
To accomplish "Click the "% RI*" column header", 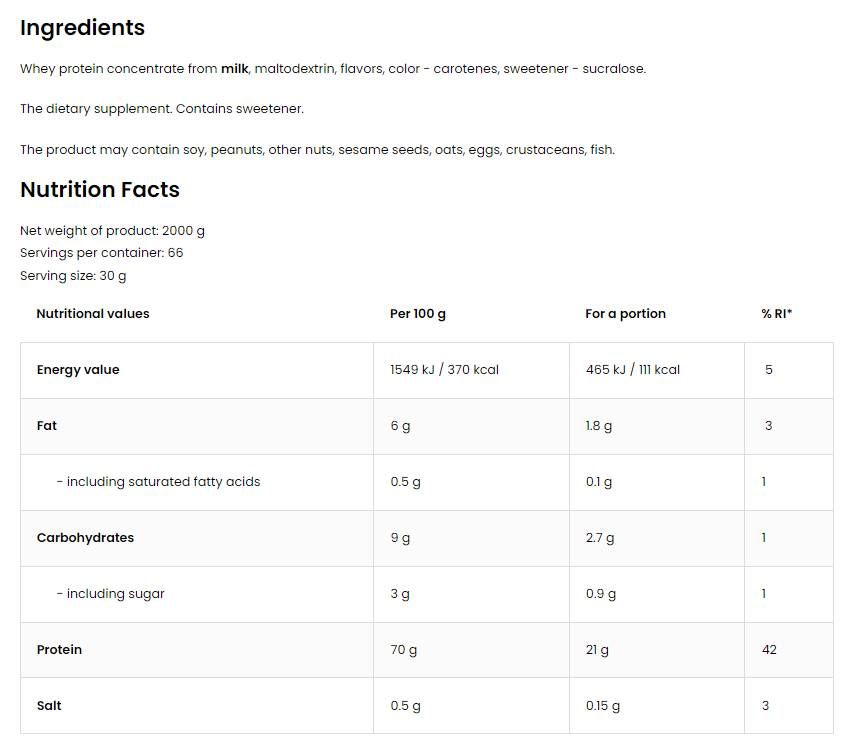I will 776,314.
